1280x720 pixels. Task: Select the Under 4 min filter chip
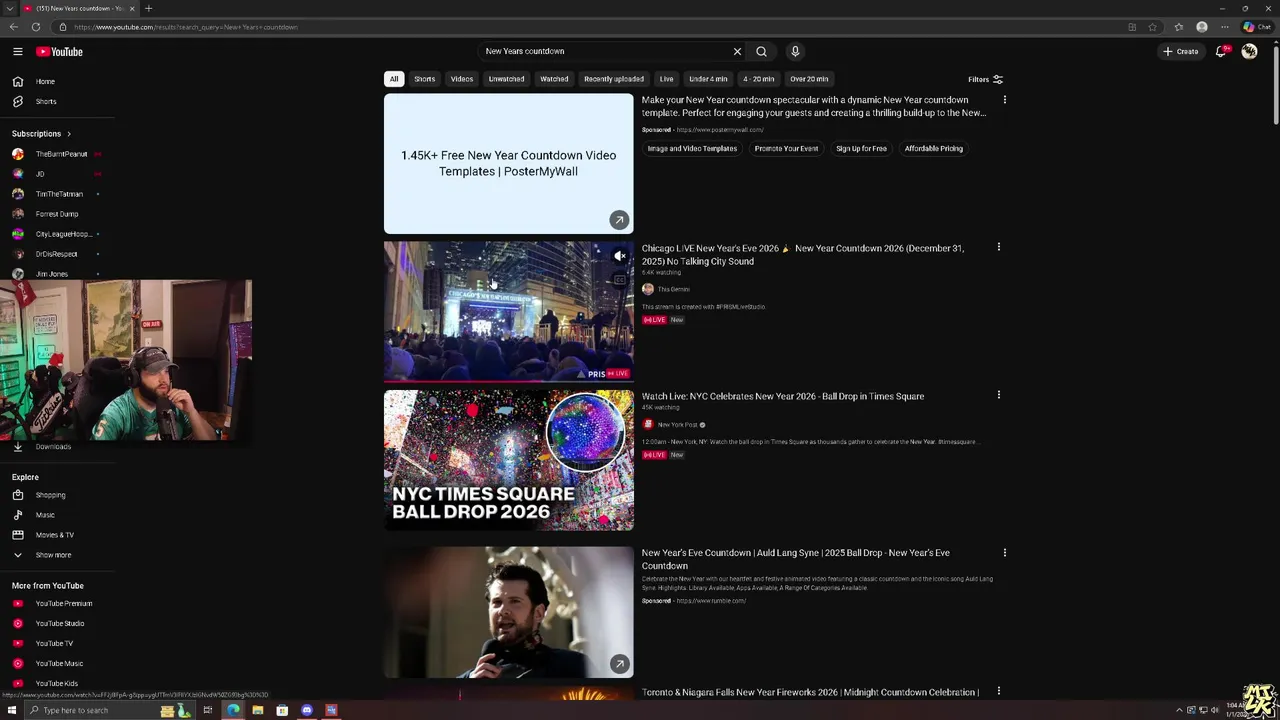click(708, 79)
